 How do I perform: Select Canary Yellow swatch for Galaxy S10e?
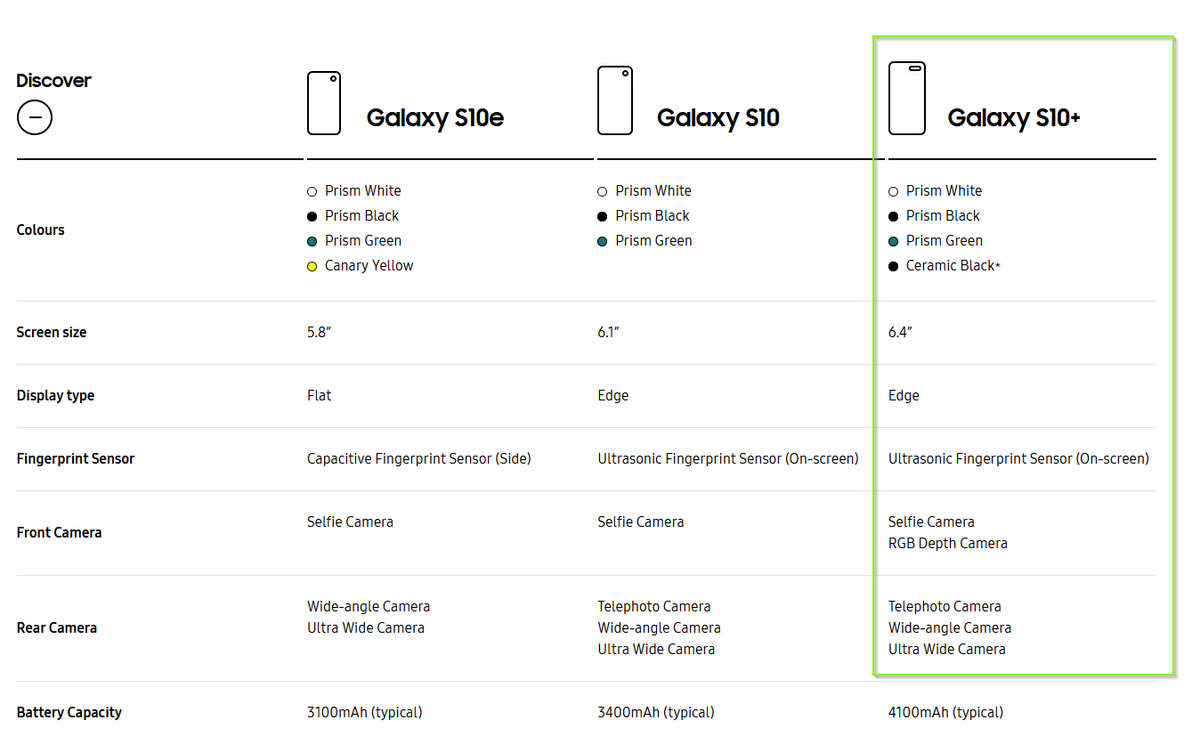tap(312, 266)
